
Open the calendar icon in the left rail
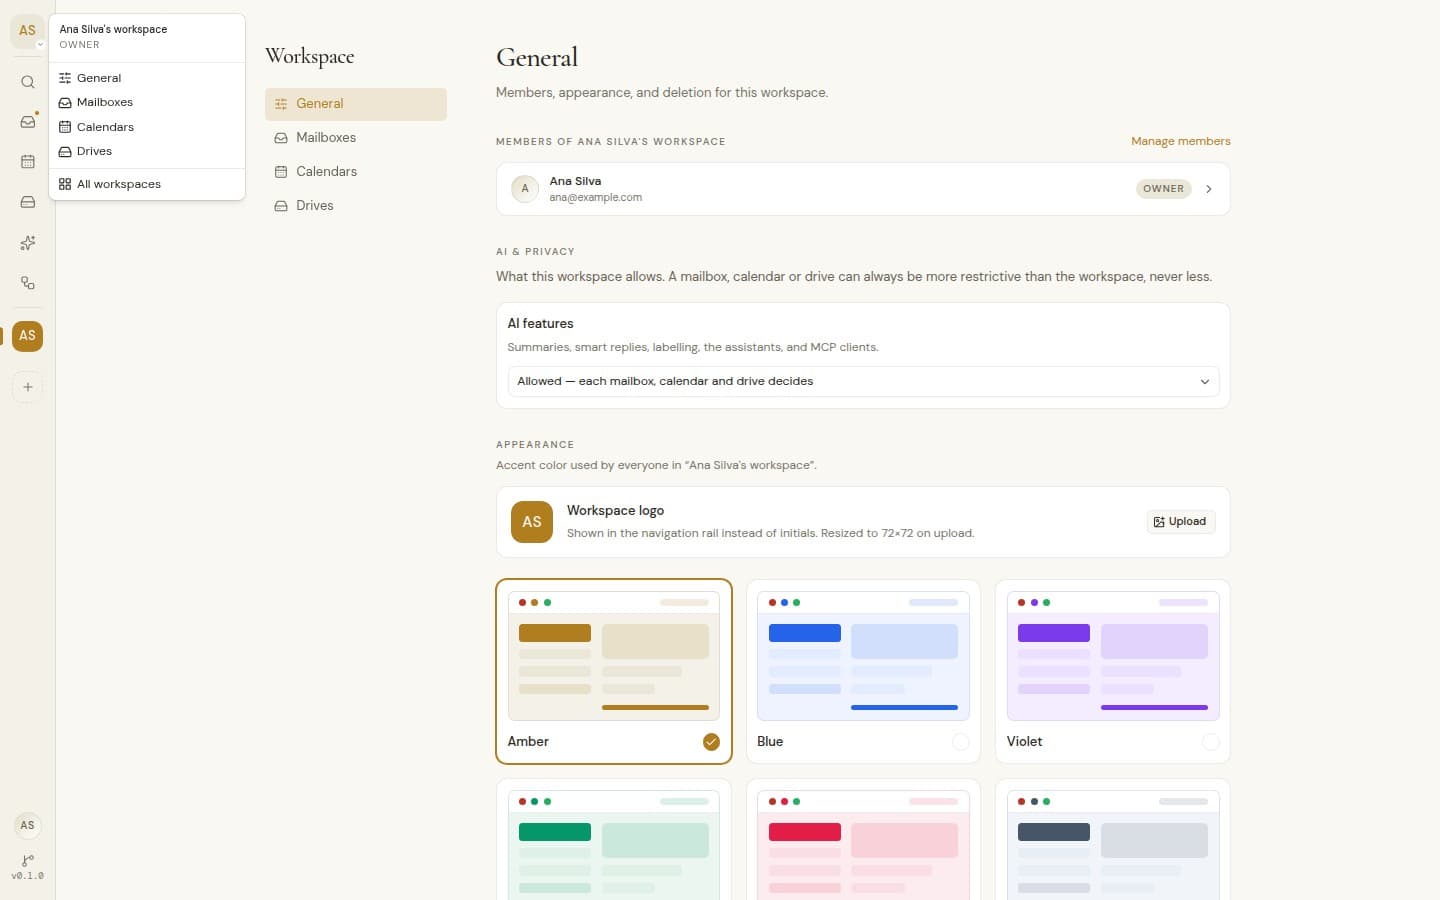[28, 162]
